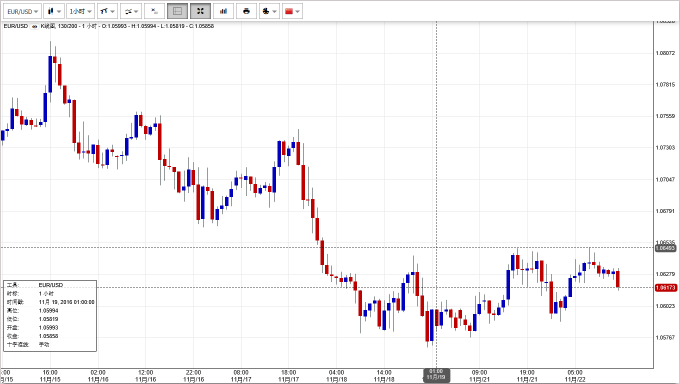Open the indicators dropdown
Screen dimensions: 680x384
[x=131, y=11]
